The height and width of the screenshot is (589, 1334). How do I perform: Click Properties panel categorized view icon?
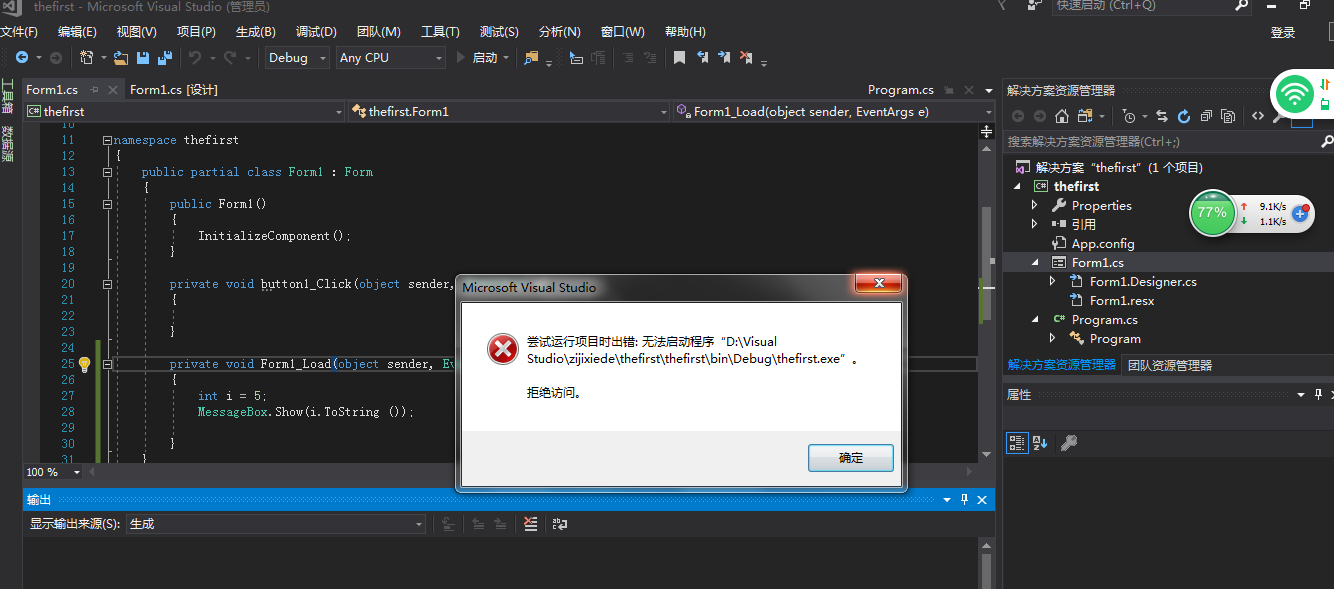1017,443
